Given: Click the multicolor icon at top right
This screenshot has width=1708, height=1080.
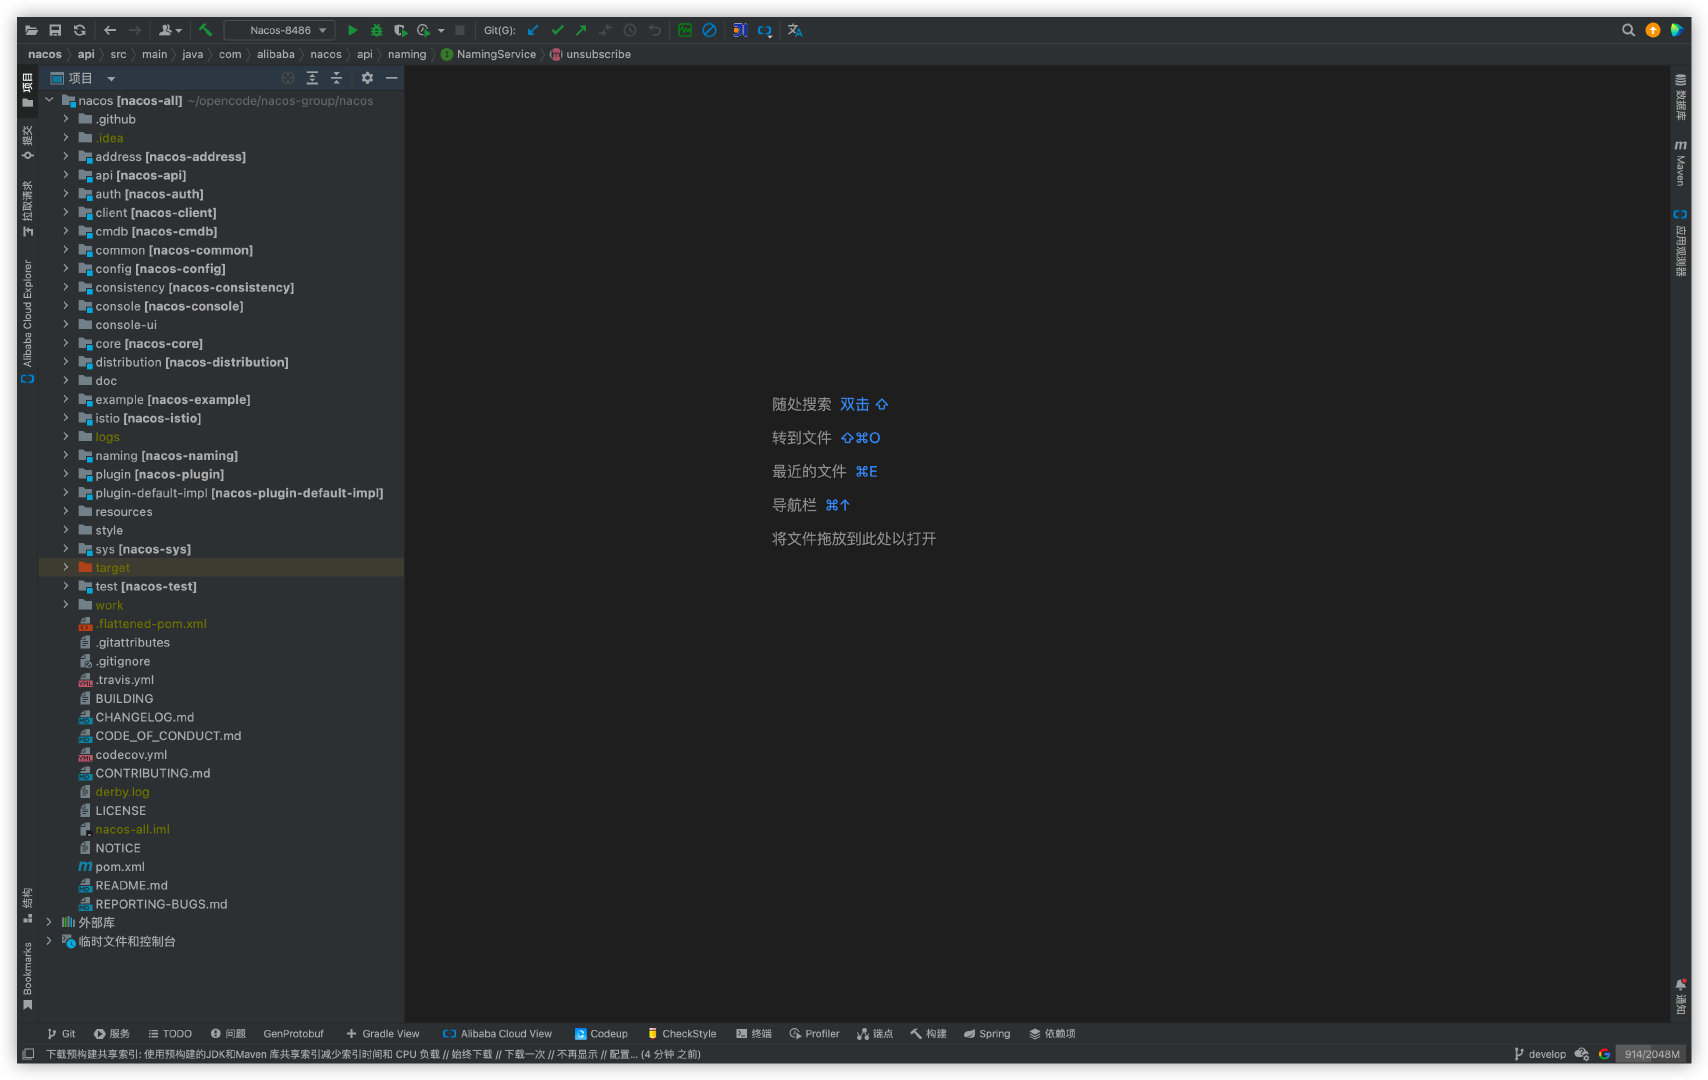Looking at the screenshot, I should point(1677,30).
